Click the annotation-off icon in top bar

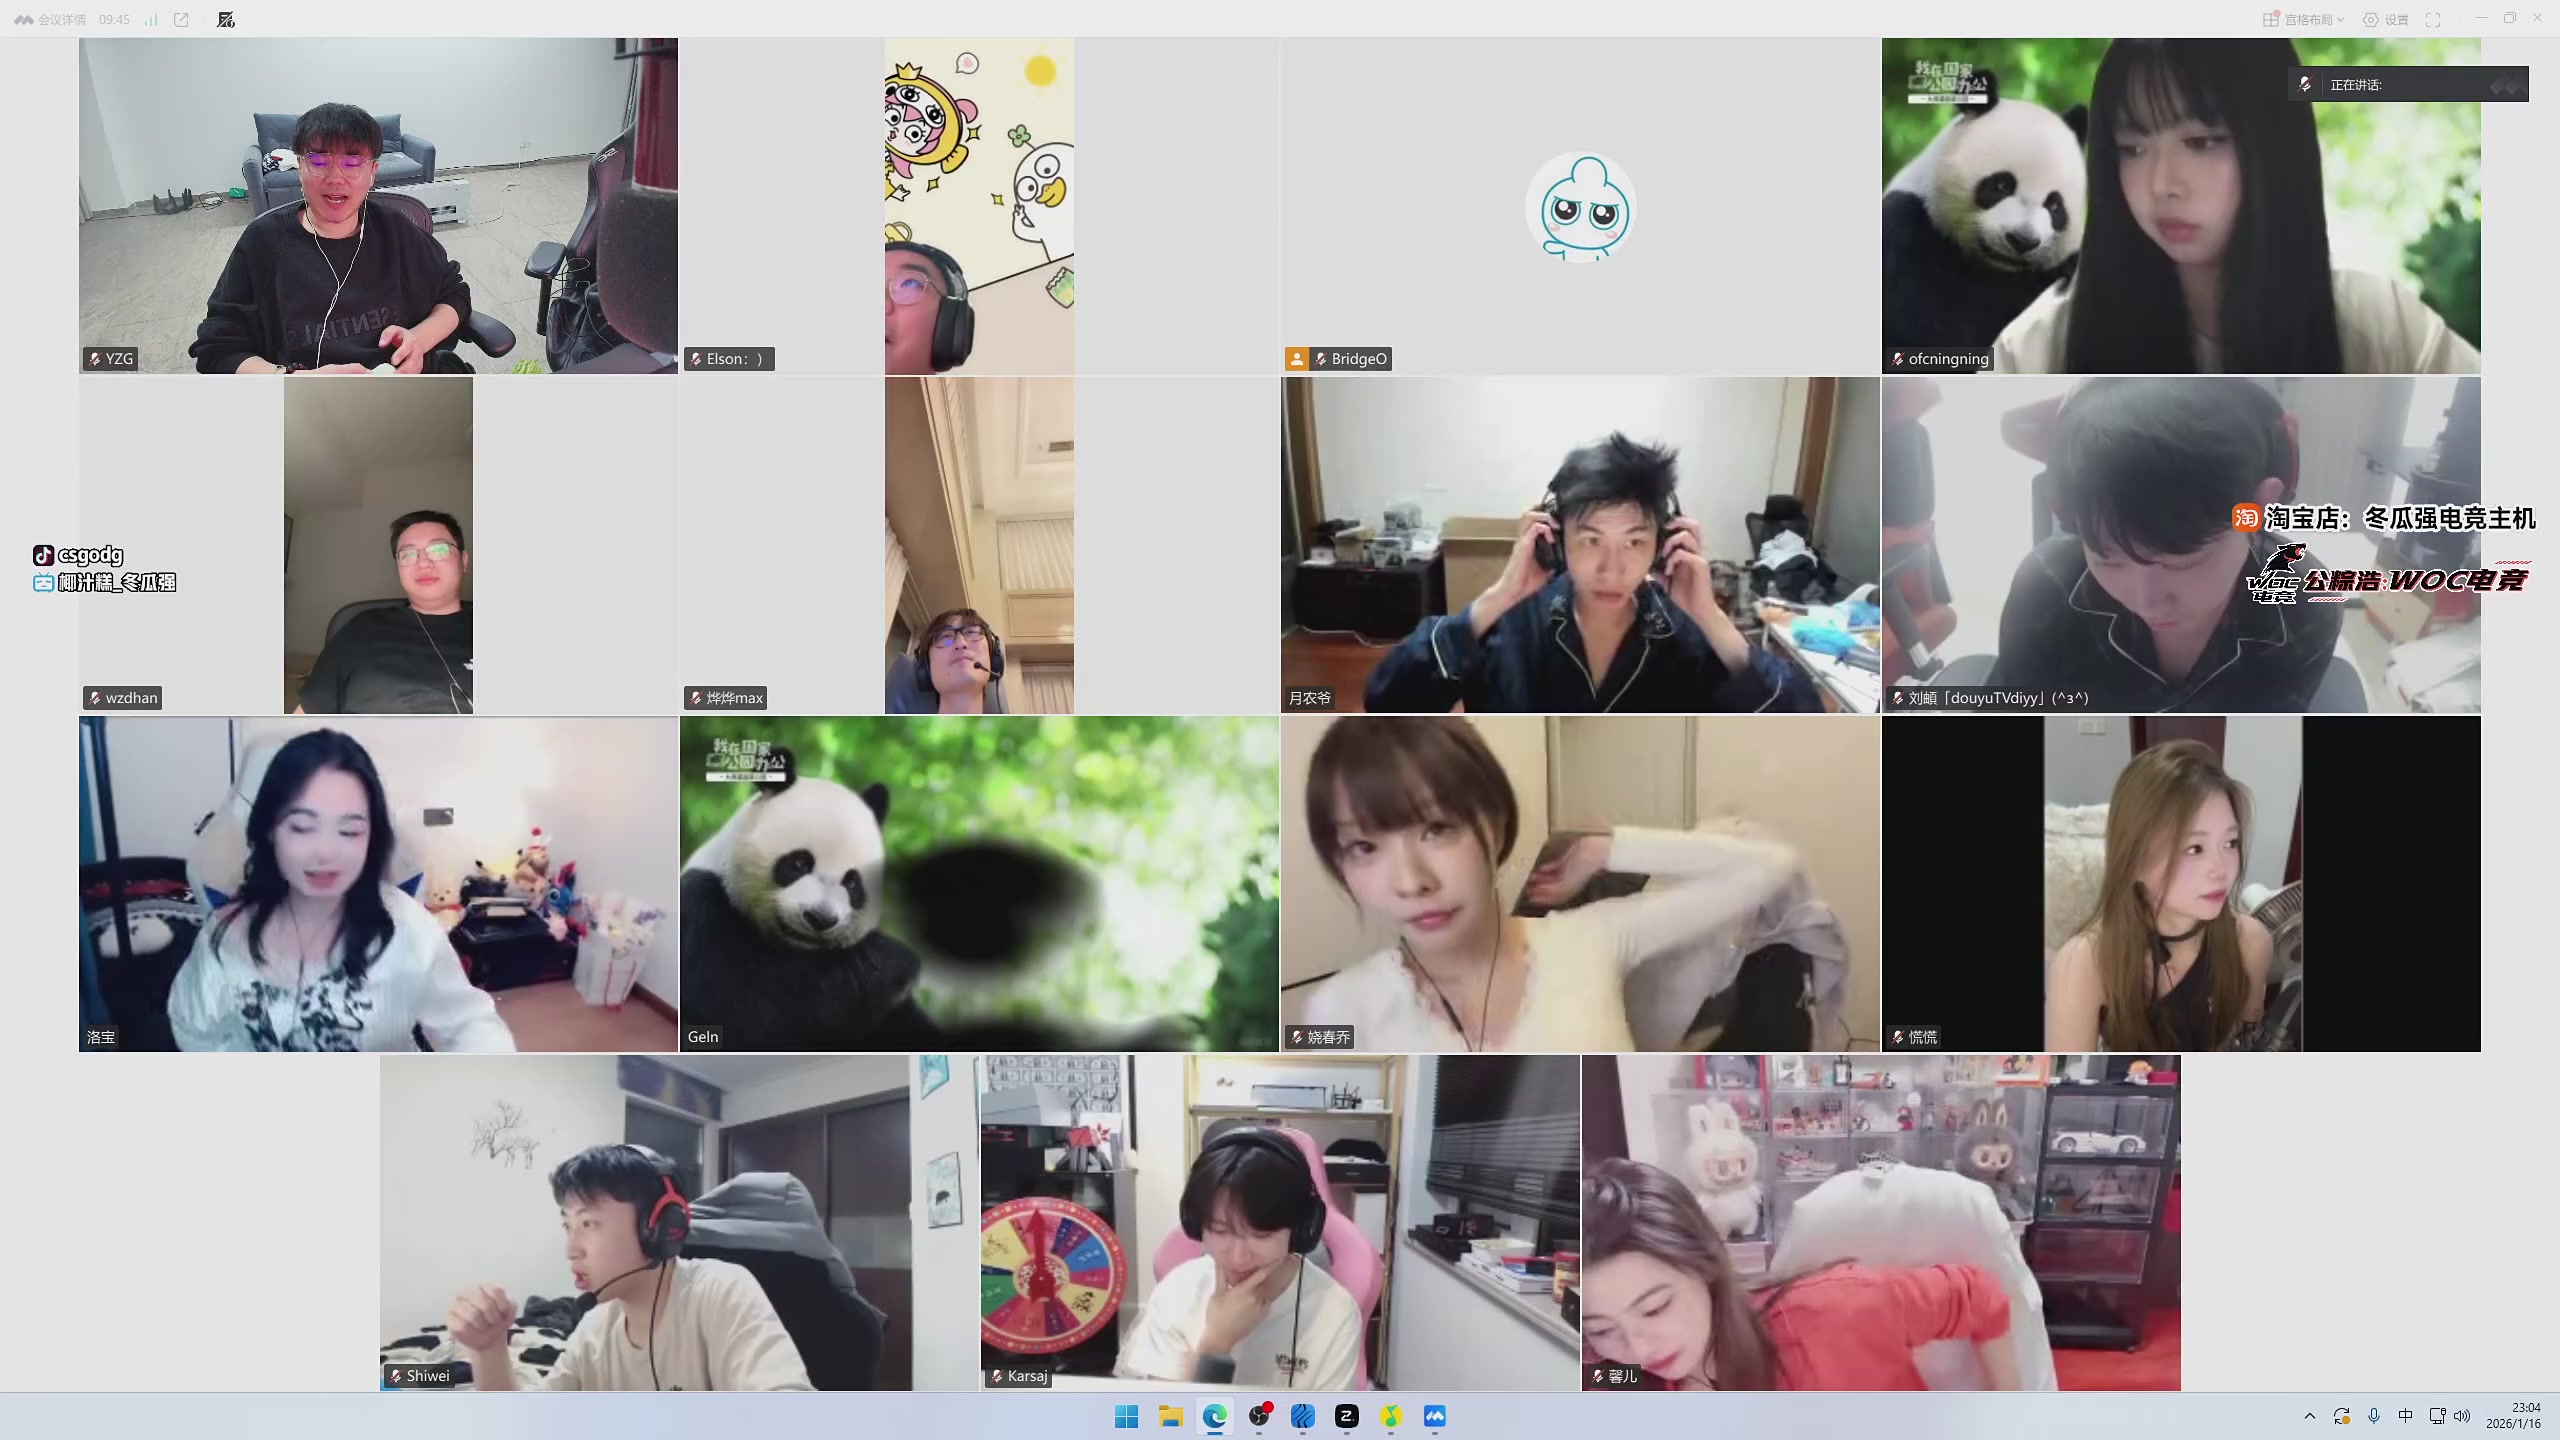pyautogui.click(x=226, y=20)
